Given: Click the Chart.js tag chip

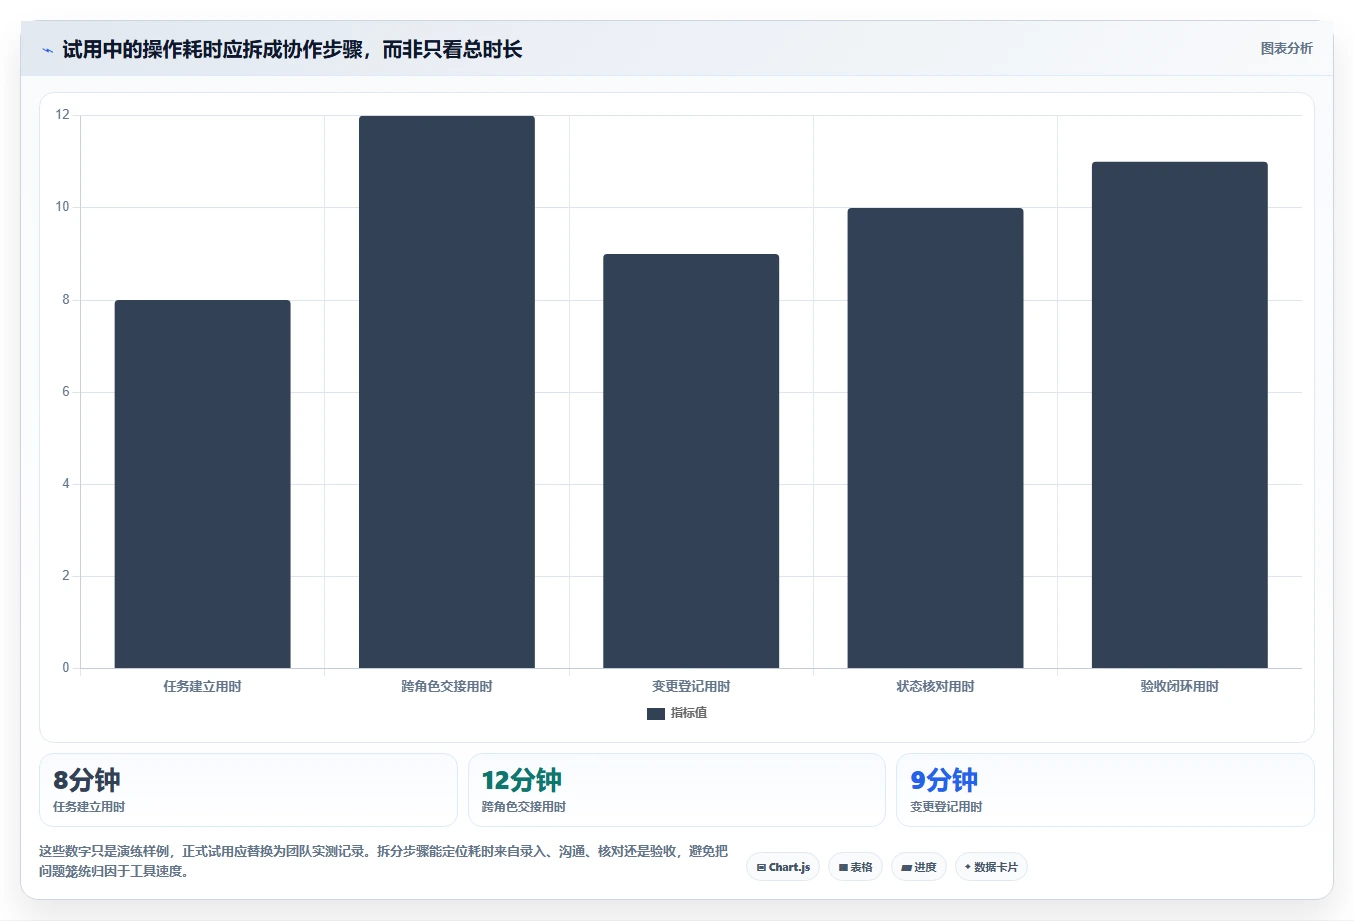Looking at the screenshot, I should (783, 867).
